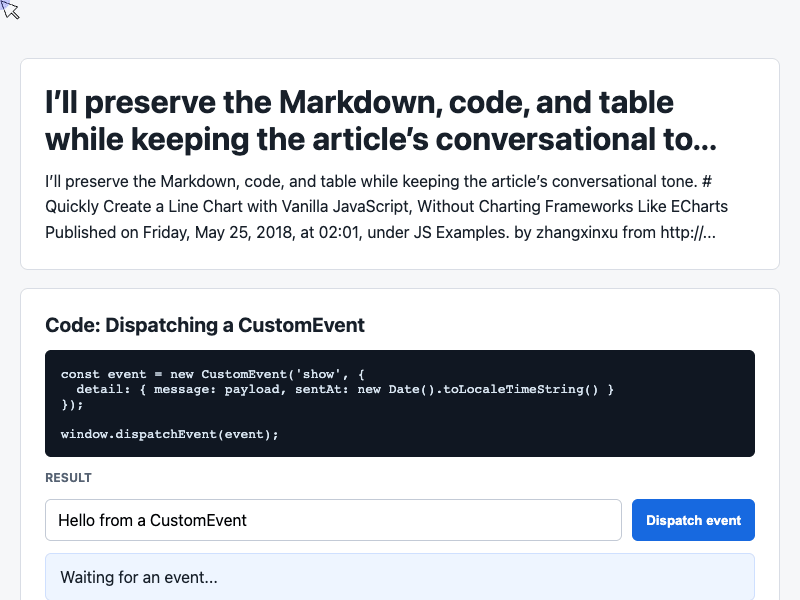Viewport: 800px width, 600px height.
Task: Click the 'const event = new CustomEvent' code line
Action: (x=212, y=374)
